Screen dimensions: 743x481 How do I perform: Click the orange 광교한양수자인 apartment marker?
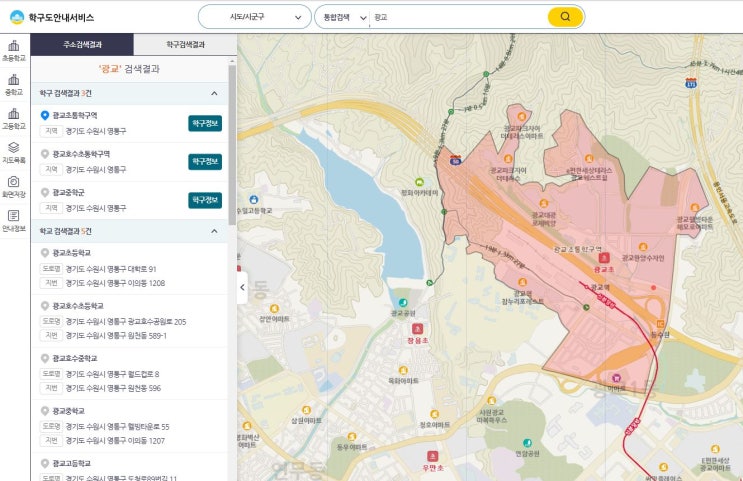click(x=643, y=247)
